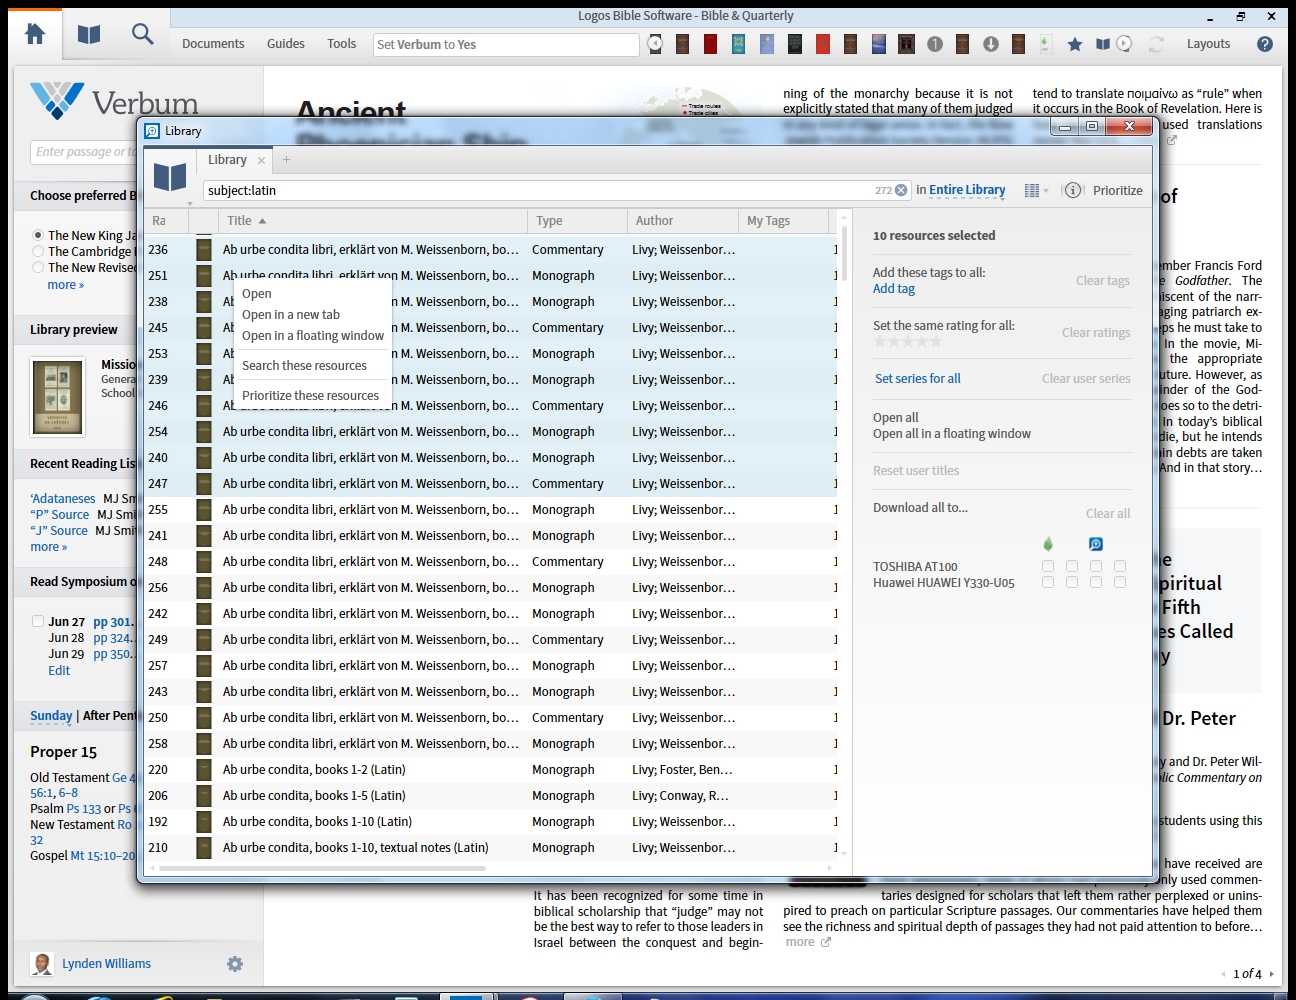Click the library list horizontal scrollbar

(x=323, y=868)
